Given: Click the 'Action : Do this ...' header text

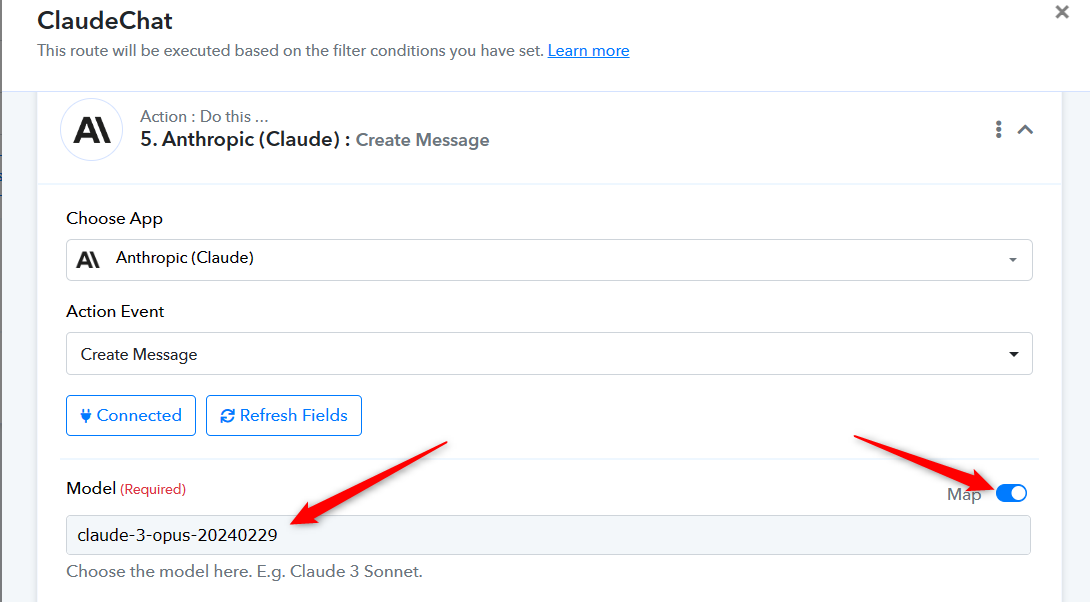Looking at the screenshot, I should tap(204, 117).
